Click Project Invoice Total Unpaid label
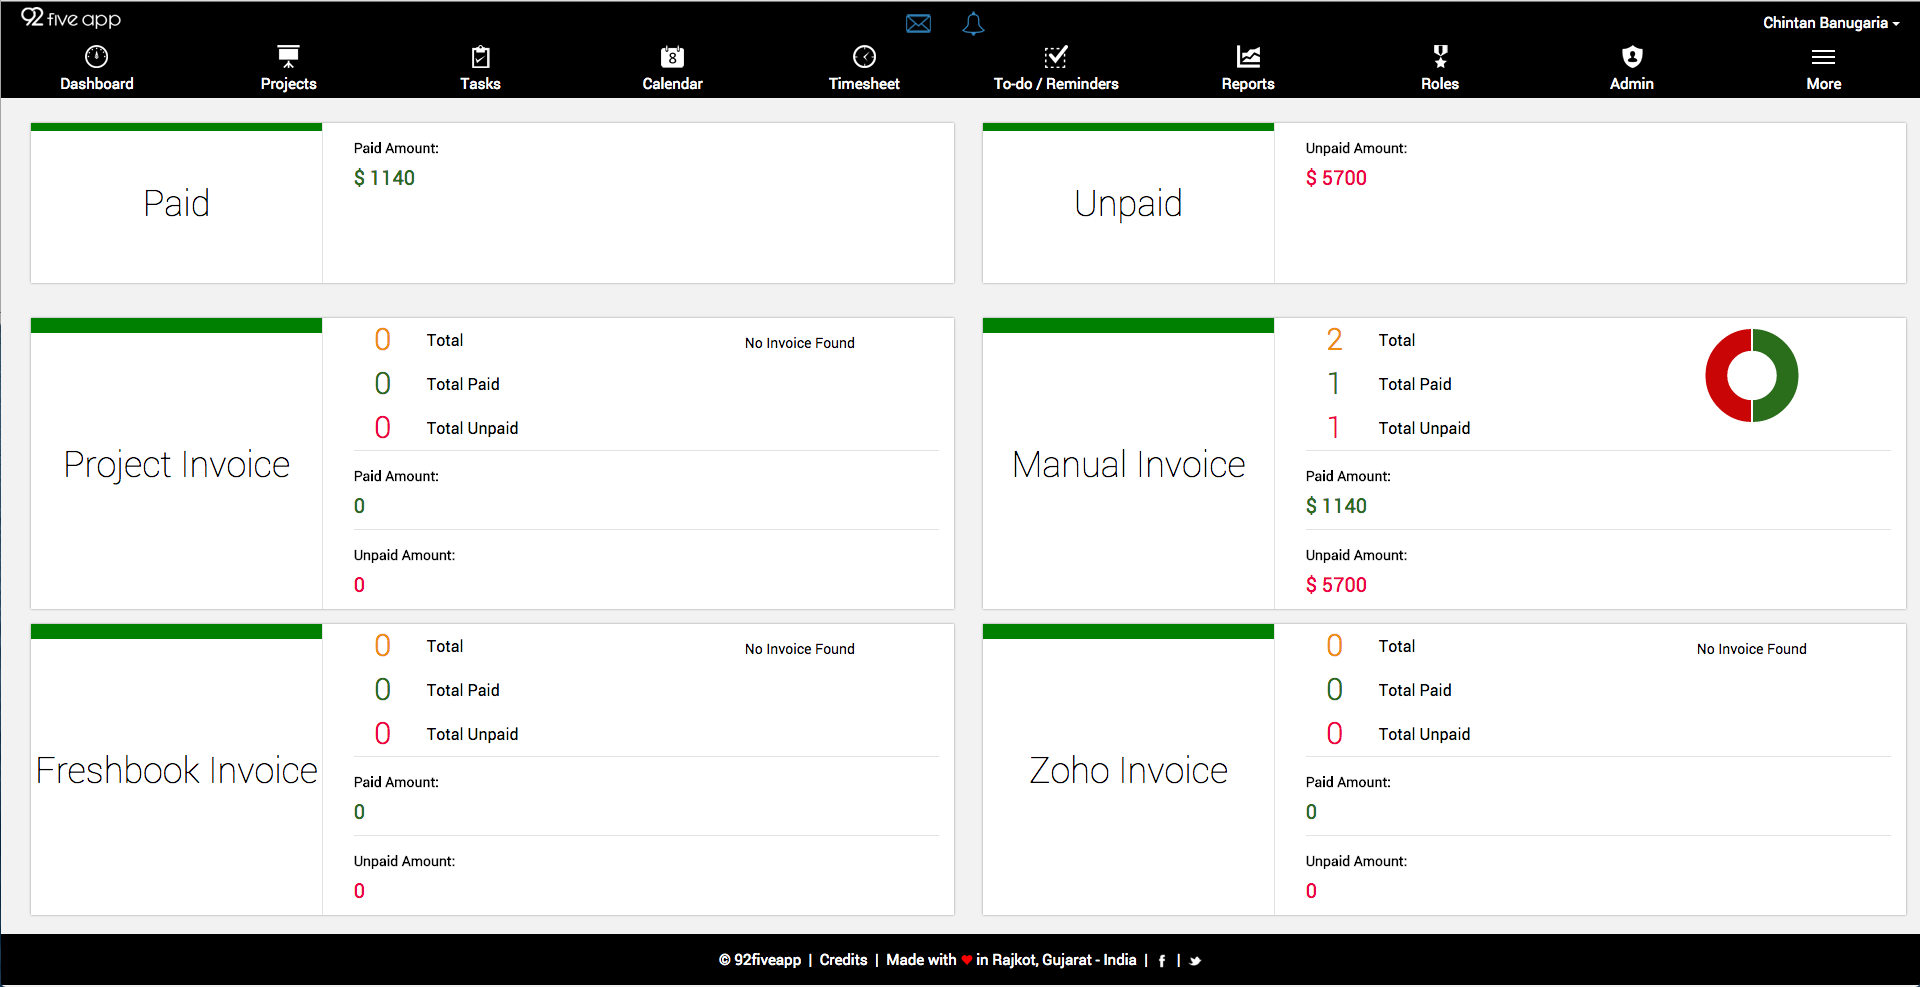 472,428
